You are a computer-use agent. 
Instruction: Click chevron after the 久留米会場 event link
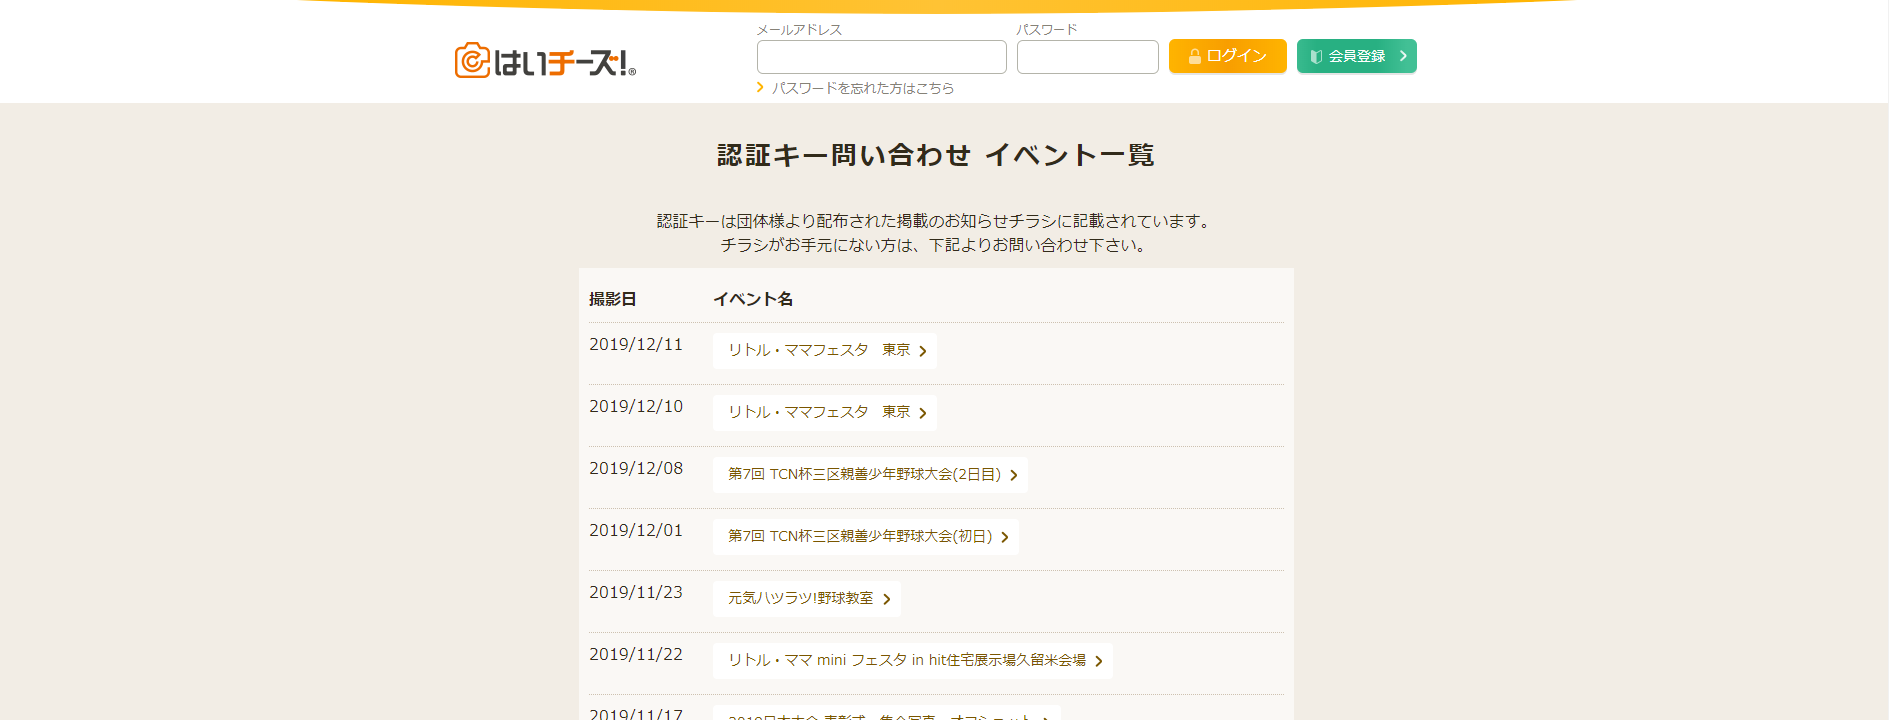point(1098,661)
